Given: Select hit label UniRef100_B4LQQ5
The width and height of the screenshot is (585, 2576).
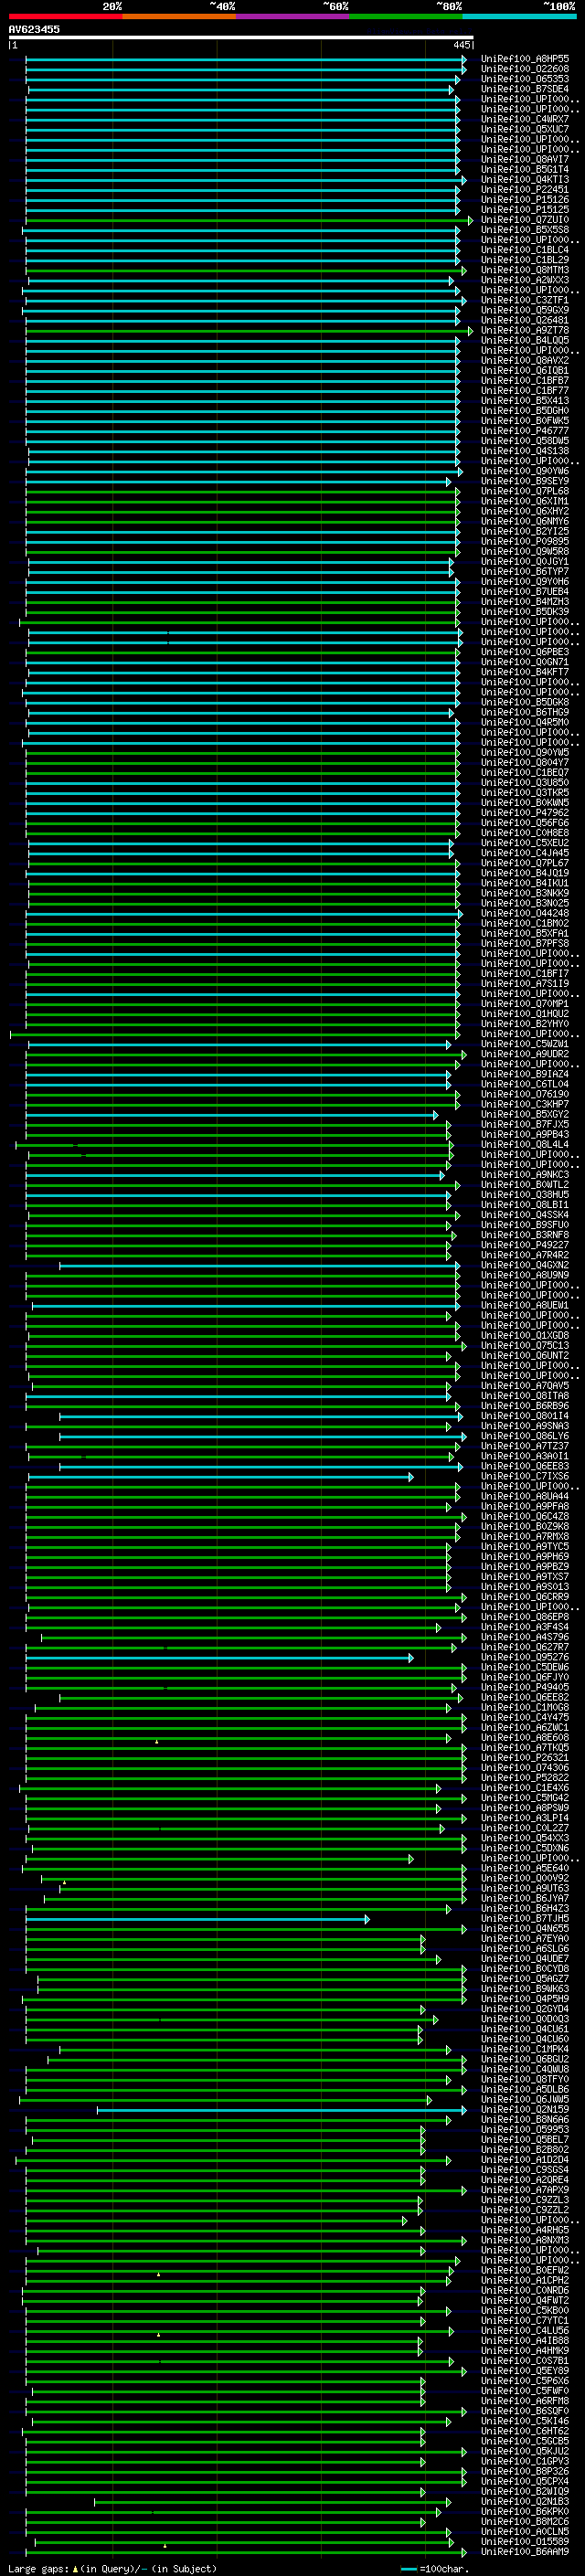Looking at the screenshot, I should coord(525,340).
